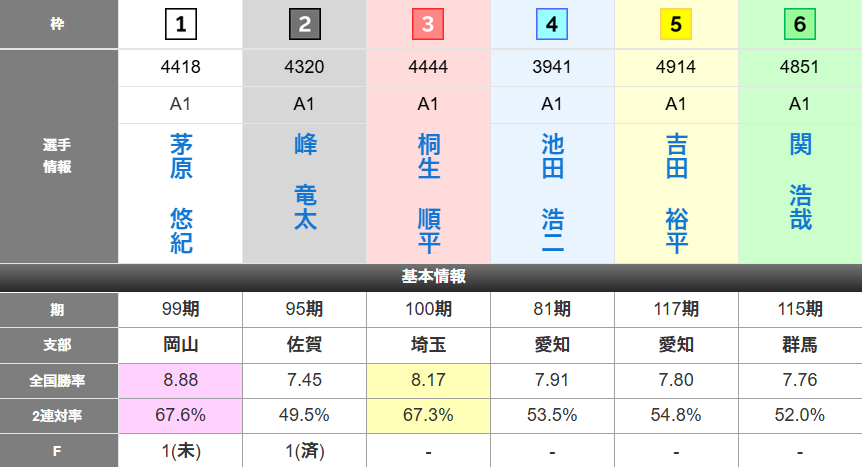Click the 基本情報 section header bar
The image size is (862, 467).
[431, 277]
